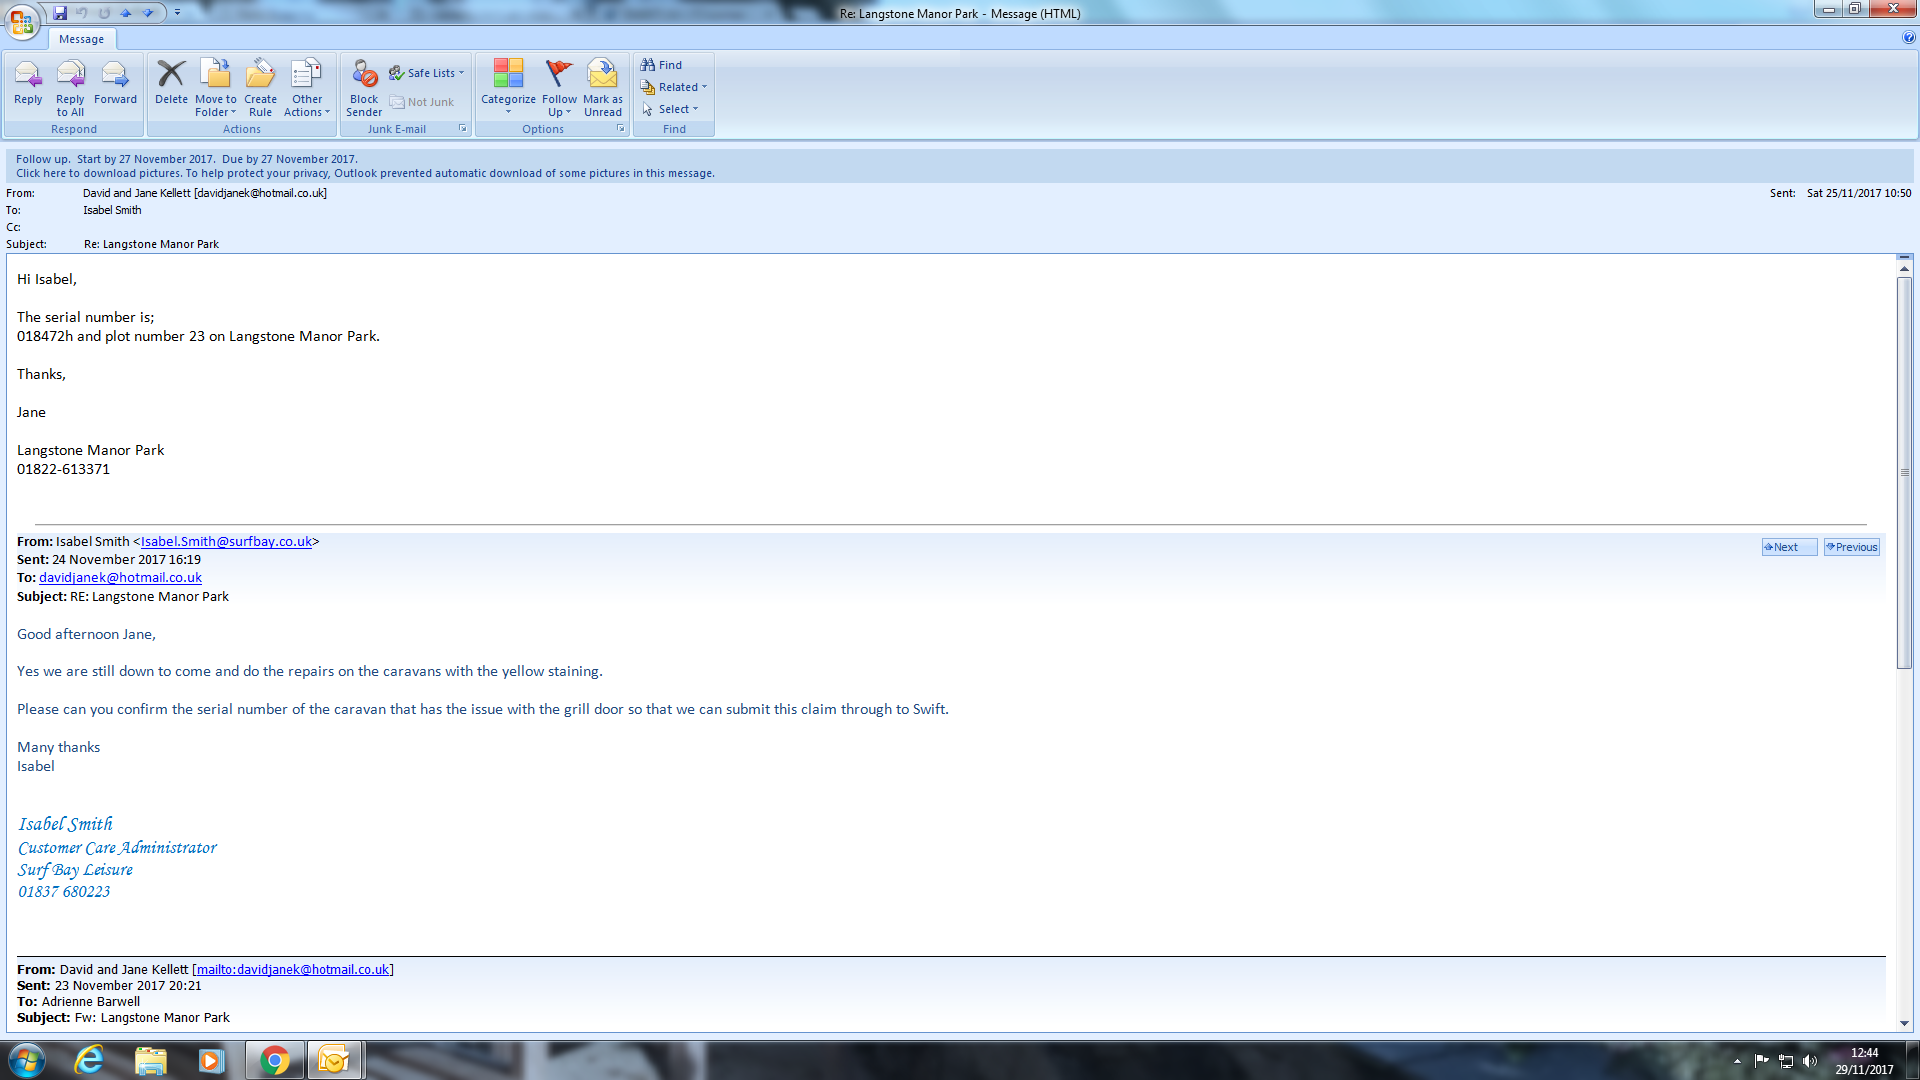Open the Categorize color dropdown
Viewport: 1920px width, 1080px height.
pos(508,85)
